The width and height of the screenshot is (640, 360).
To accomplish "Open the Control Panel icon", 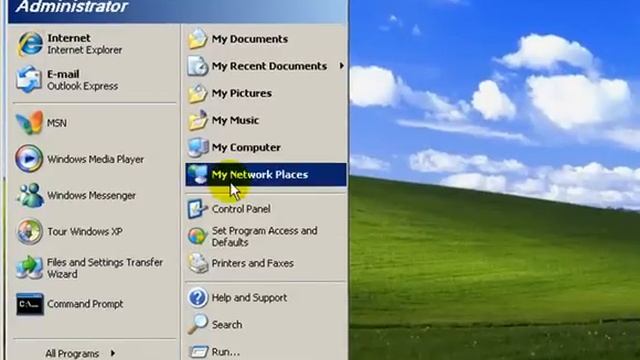I will [198, 209].
